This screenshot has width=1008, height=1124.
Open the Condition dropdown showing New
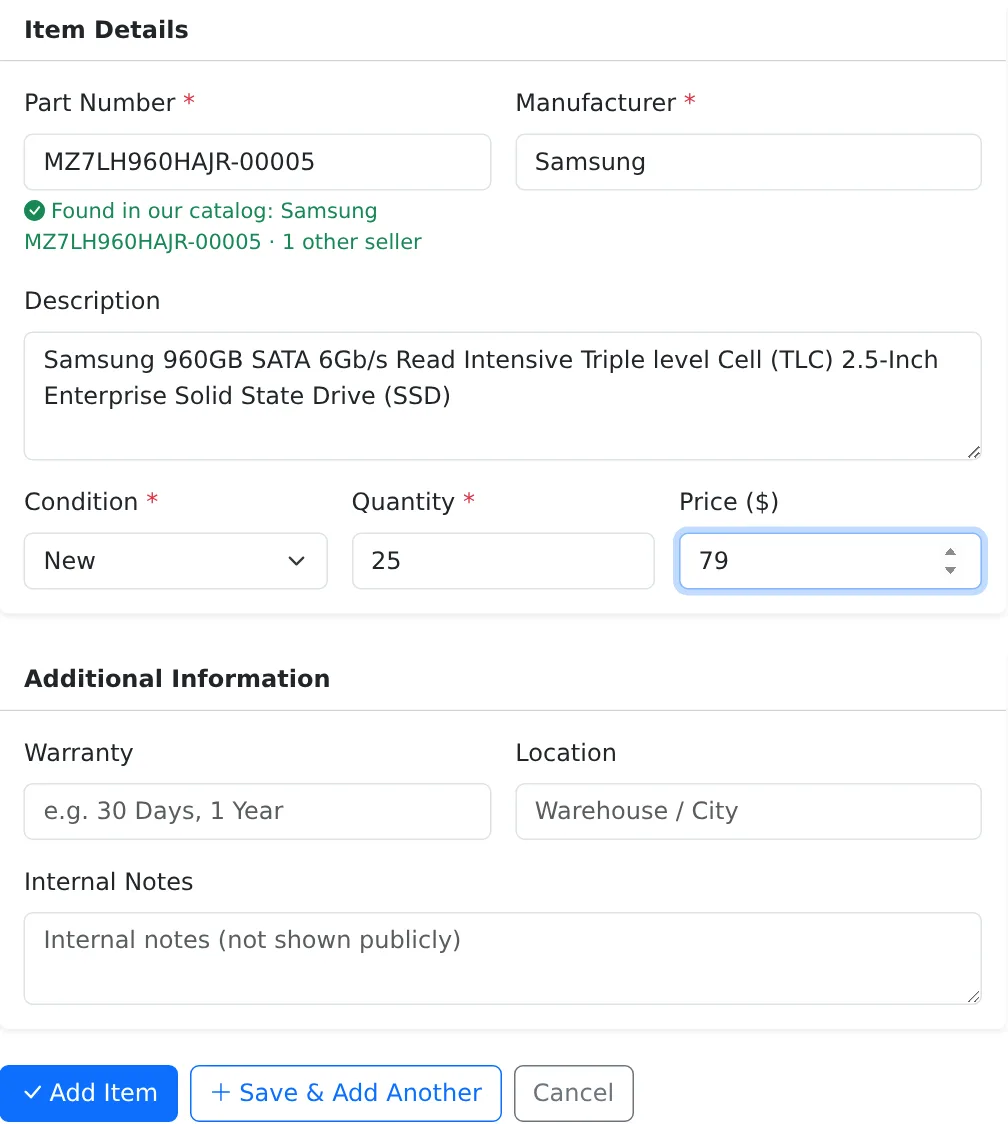176,561
